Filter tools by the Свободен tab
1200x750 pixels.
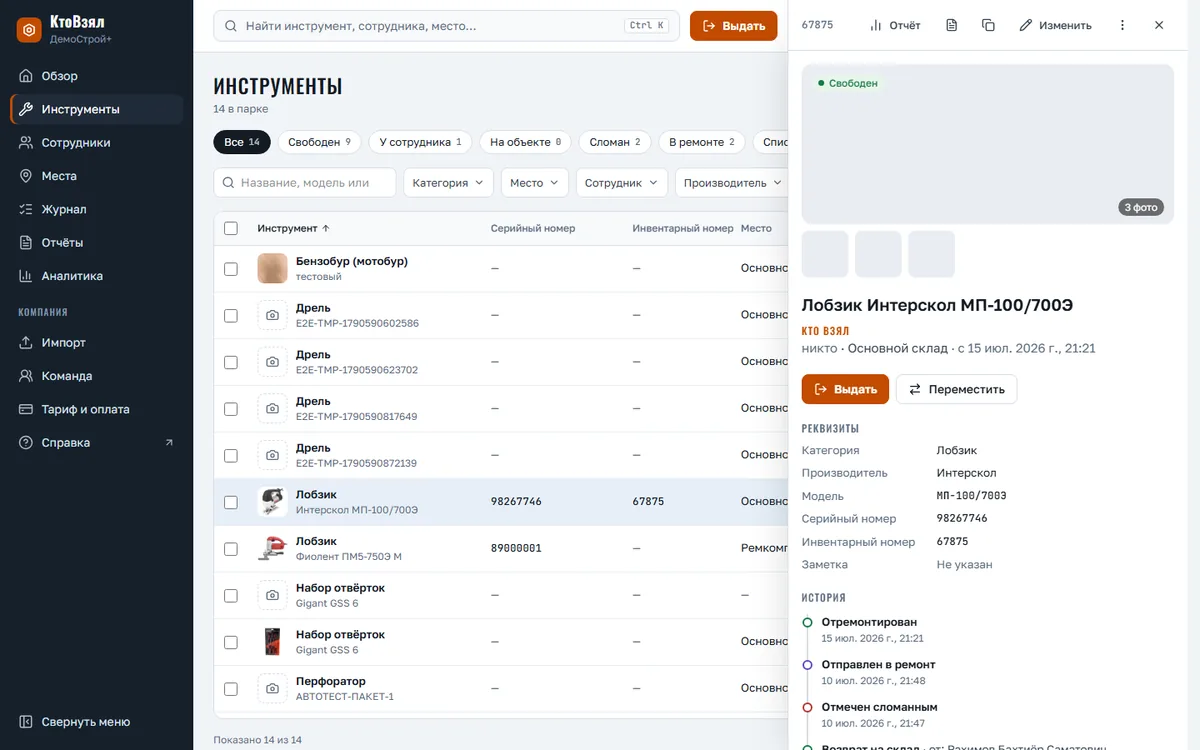tap(320, 142)
